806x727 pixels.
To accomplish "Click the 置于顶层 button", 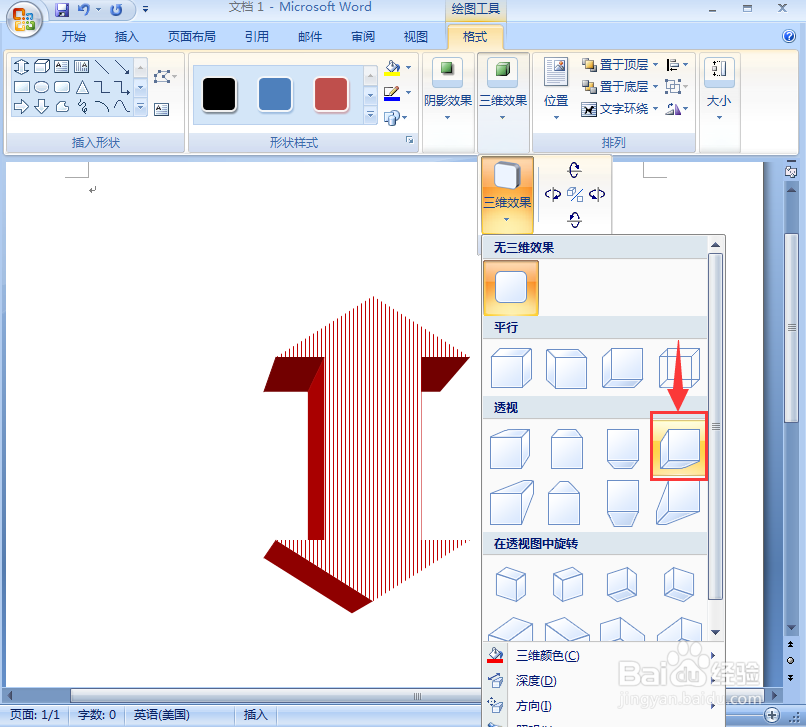I will point(615,65).
